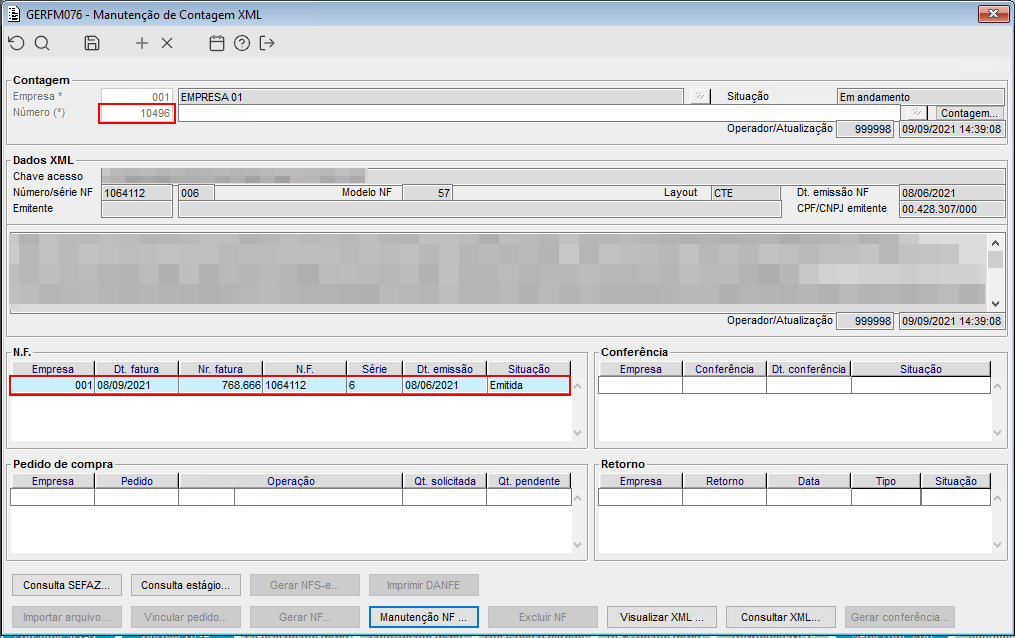This screenshot has height=638, width=1015.
Task: Click the Layout field CTE
Action: tap(746, 193)
